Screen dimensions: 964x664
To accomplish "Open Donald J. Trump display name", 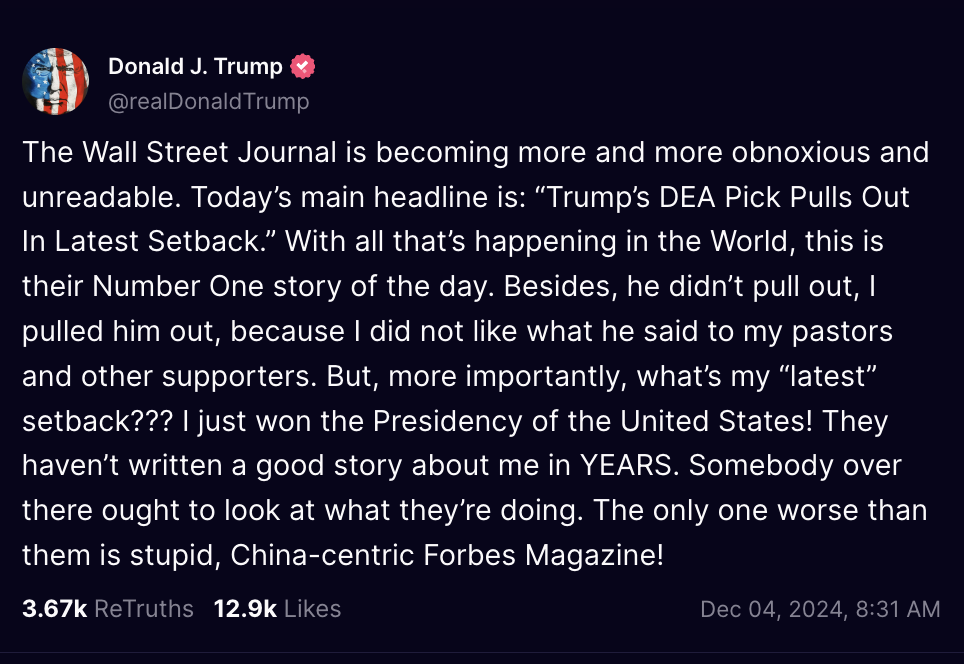I will tap(196, 66).
